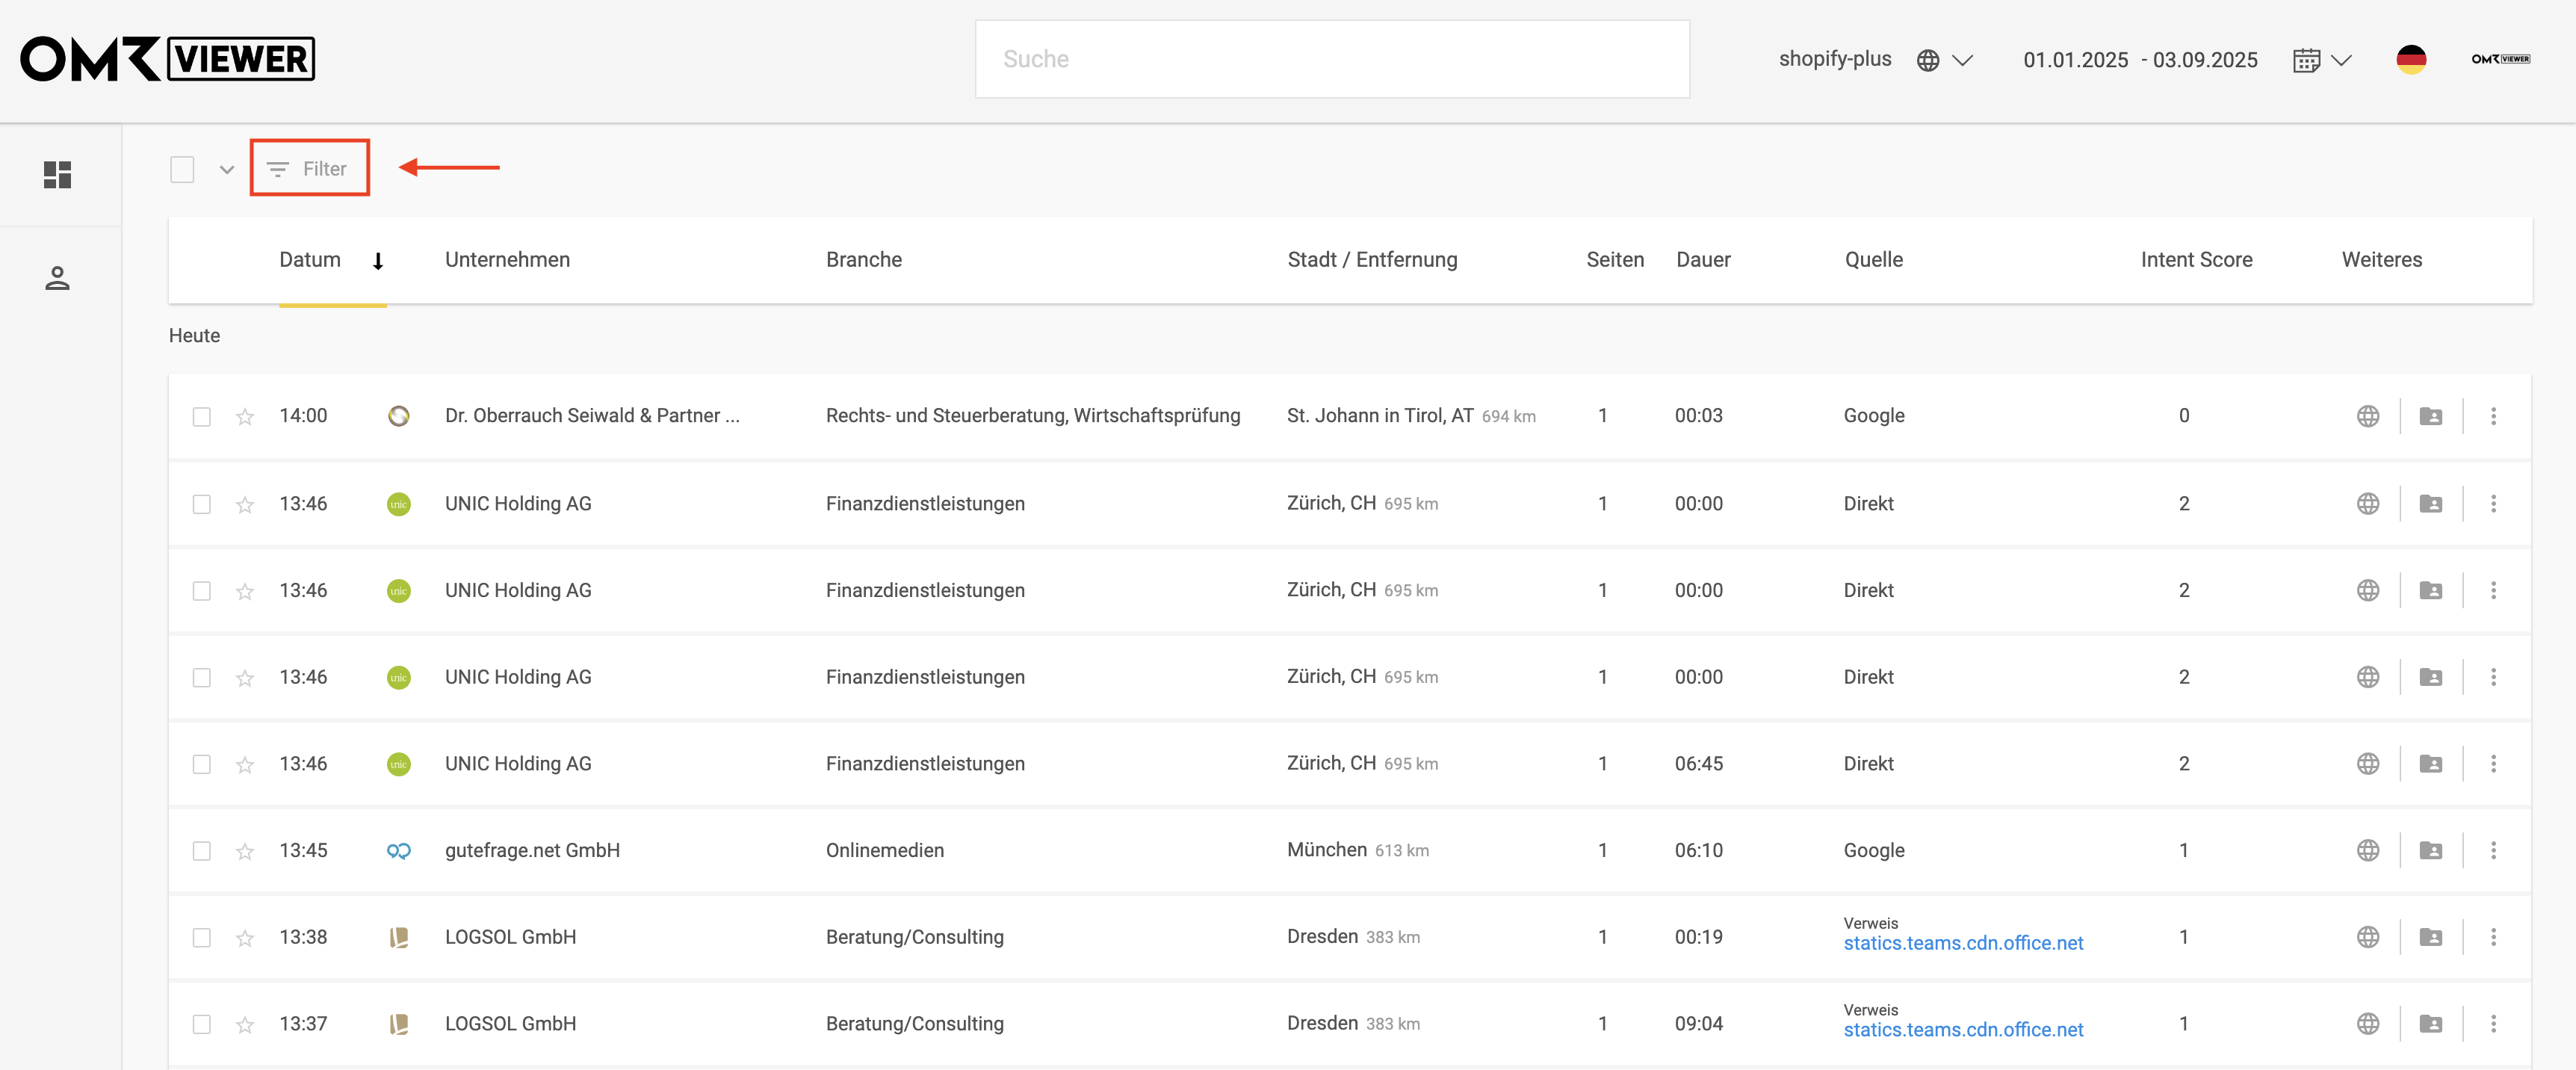Star the gutefrage.net GmbH row

[245, 851]
